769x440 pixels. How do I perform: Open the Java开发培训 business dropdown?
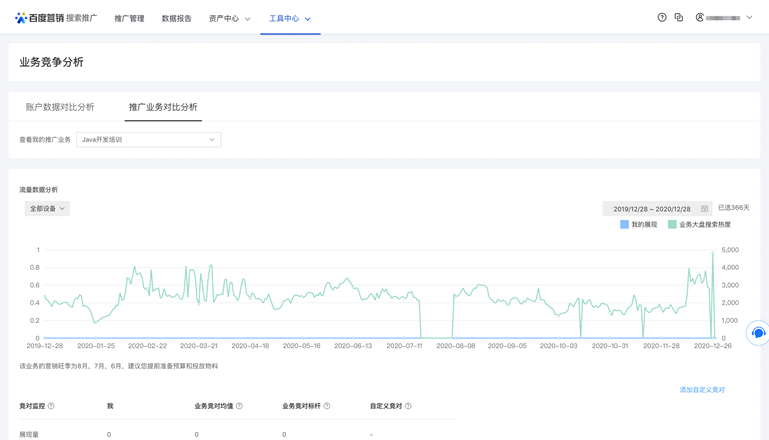click(148, 140)
